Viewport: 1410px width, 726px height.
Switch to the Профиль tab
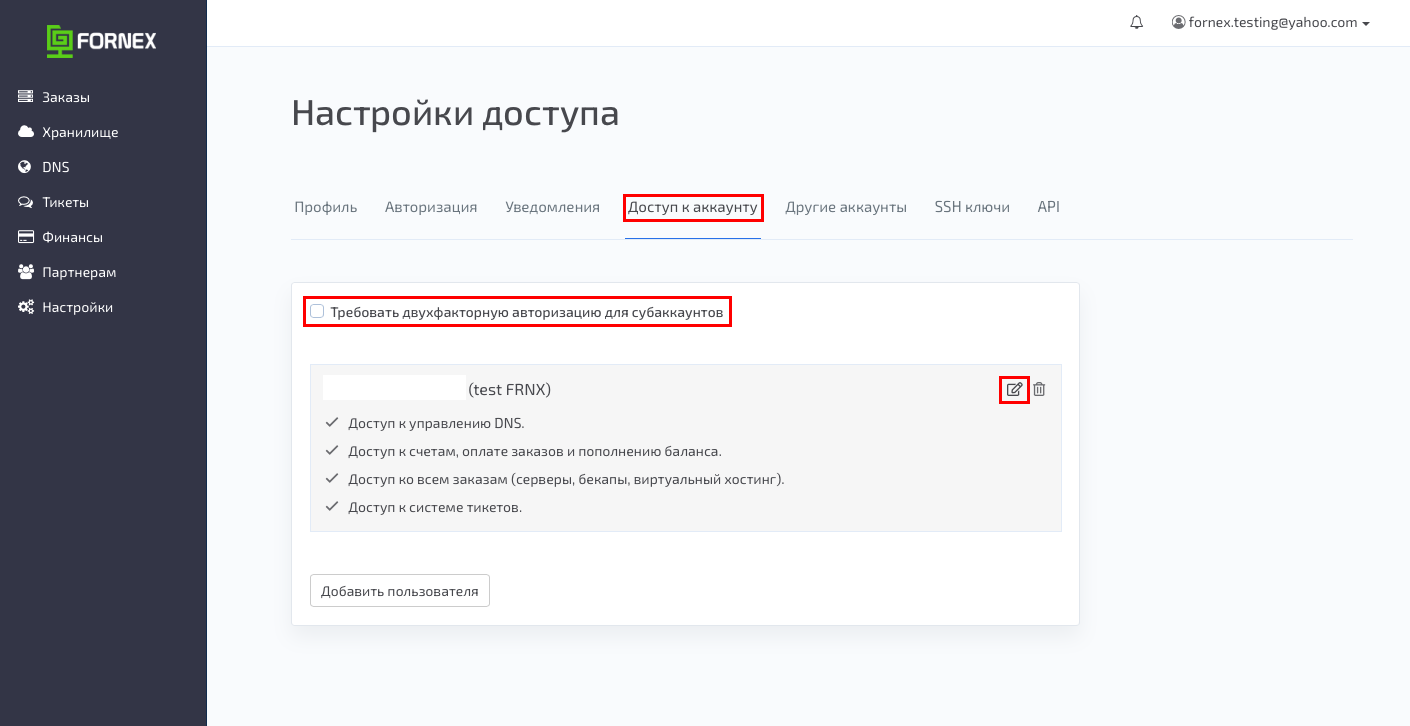click(325, 207)
